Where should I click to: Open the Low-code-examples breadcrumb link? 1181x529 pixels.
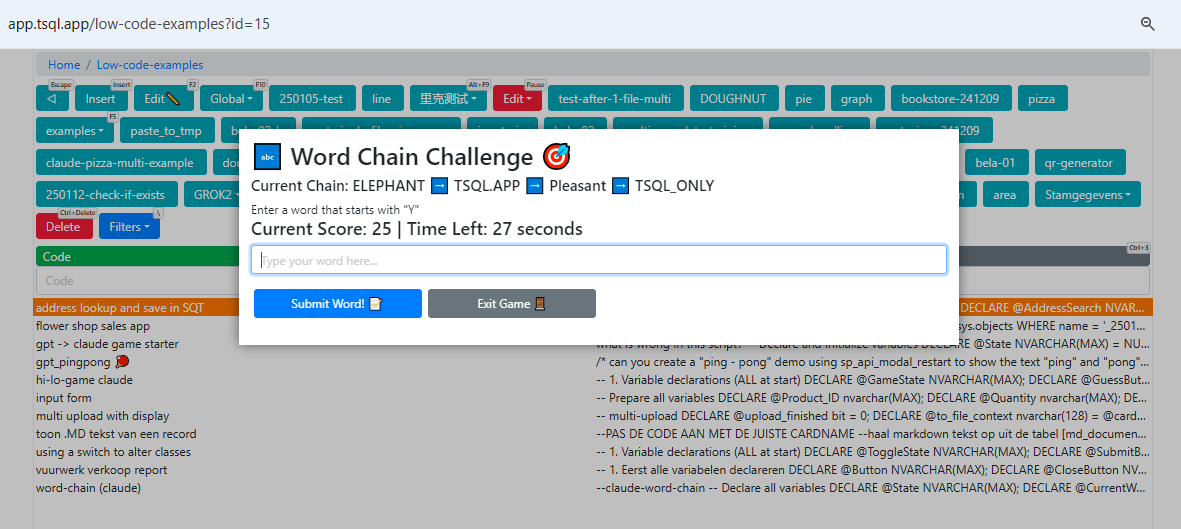click(150, 65)
